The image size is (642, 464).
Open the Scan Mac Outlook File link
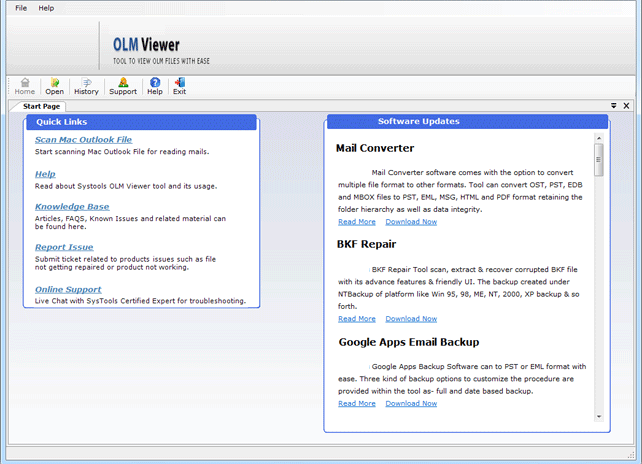[84, 140]
